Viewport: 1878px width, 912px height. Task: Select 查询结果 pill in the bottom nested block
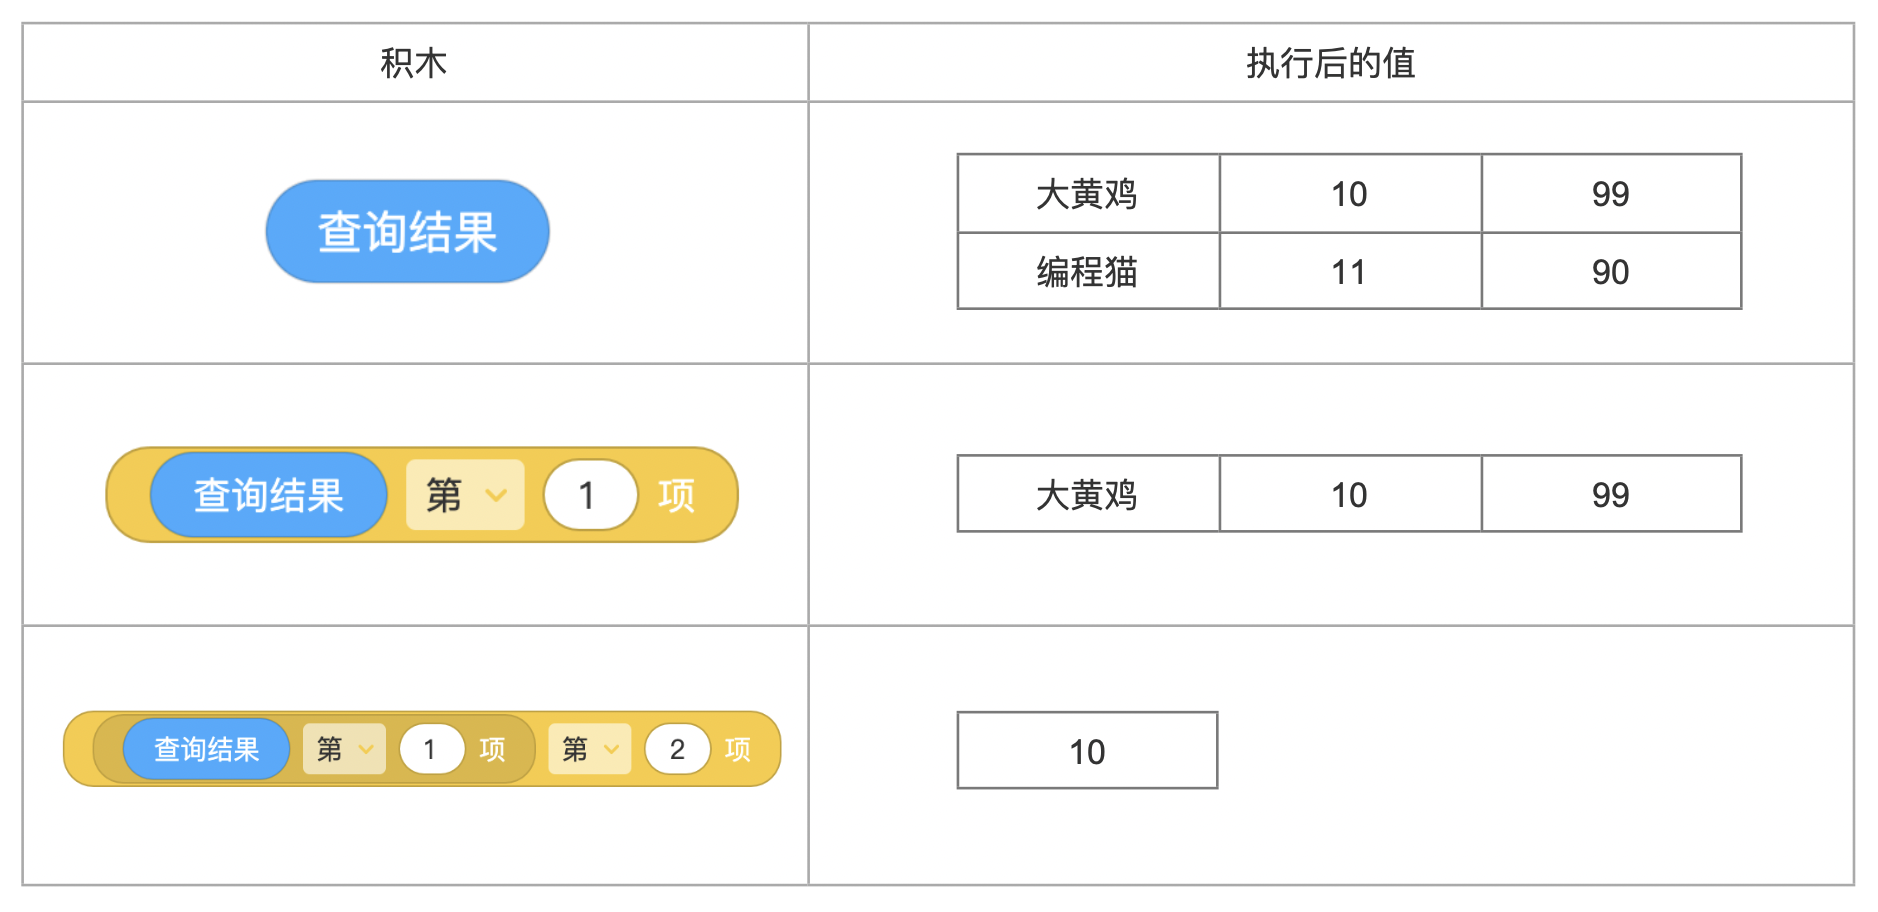click(206, 749)
